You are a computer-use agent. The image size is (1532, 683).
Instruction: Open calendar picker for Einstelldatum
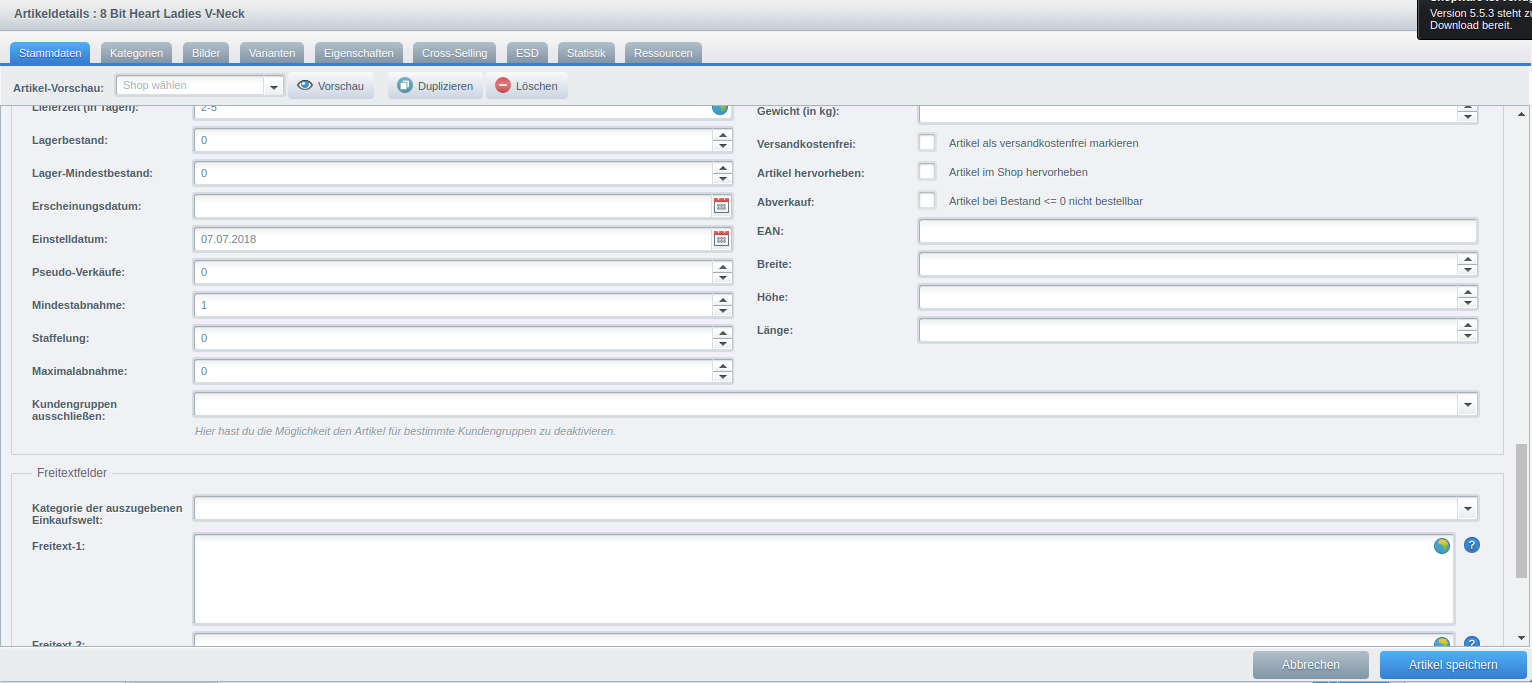pyautogui.click(x=721, y=239)
